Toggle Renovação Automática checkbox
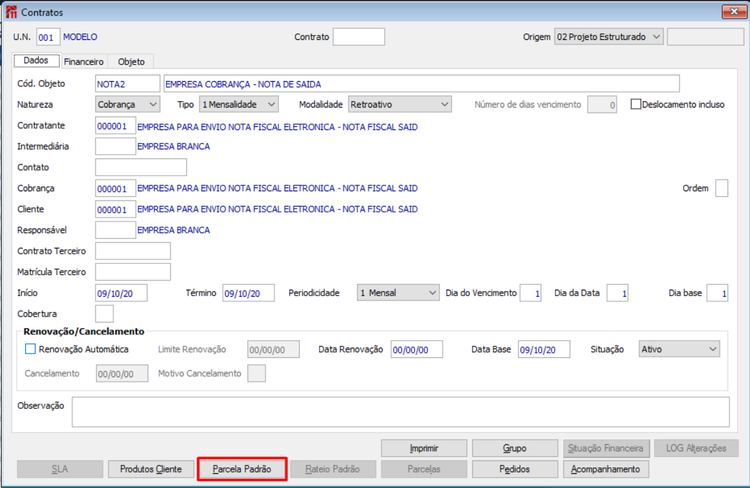This screenshot has height=488, width=750. tap(30, 349)
